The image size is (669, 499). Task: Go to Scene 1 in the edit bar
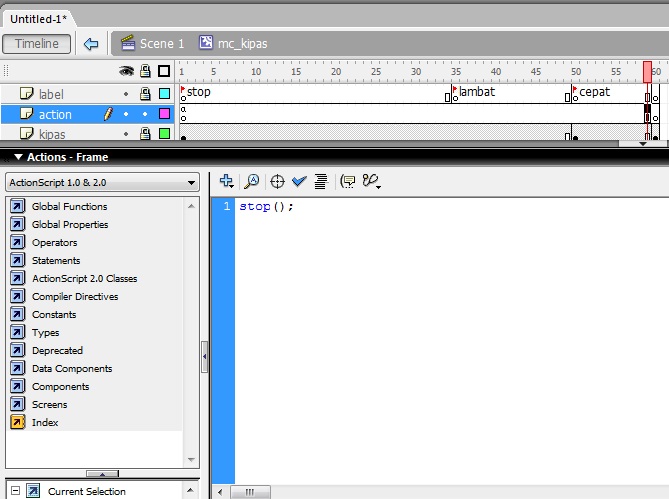tap(162, 44)
